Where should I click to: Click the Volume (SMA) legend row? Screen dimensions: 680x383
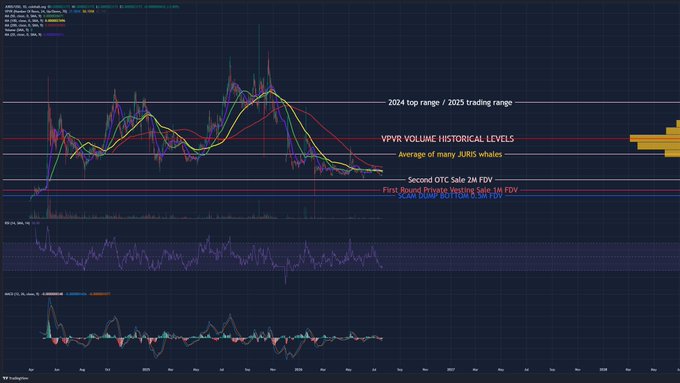click(x=18, y=30)
